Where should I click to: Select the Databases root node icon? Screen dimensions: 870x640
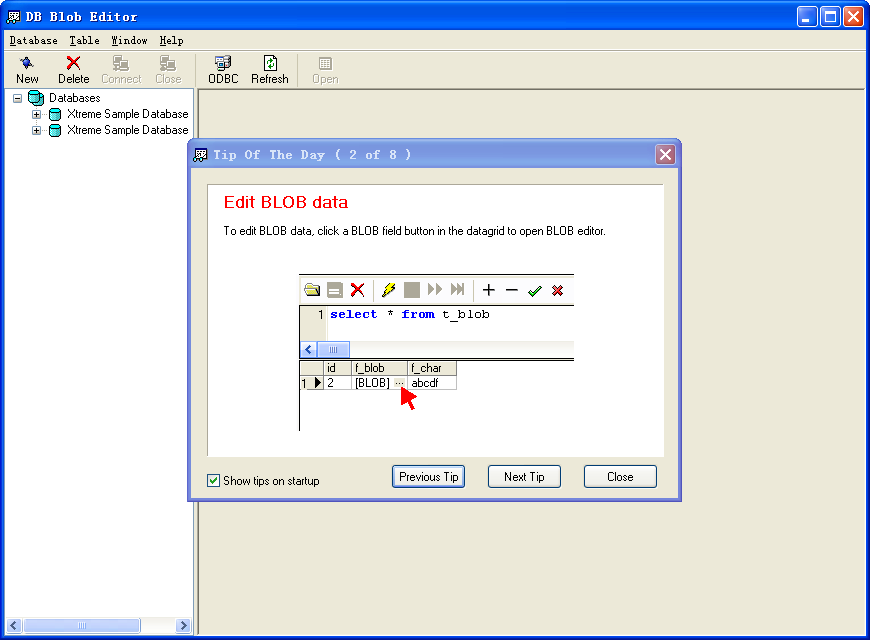point(36,98)
